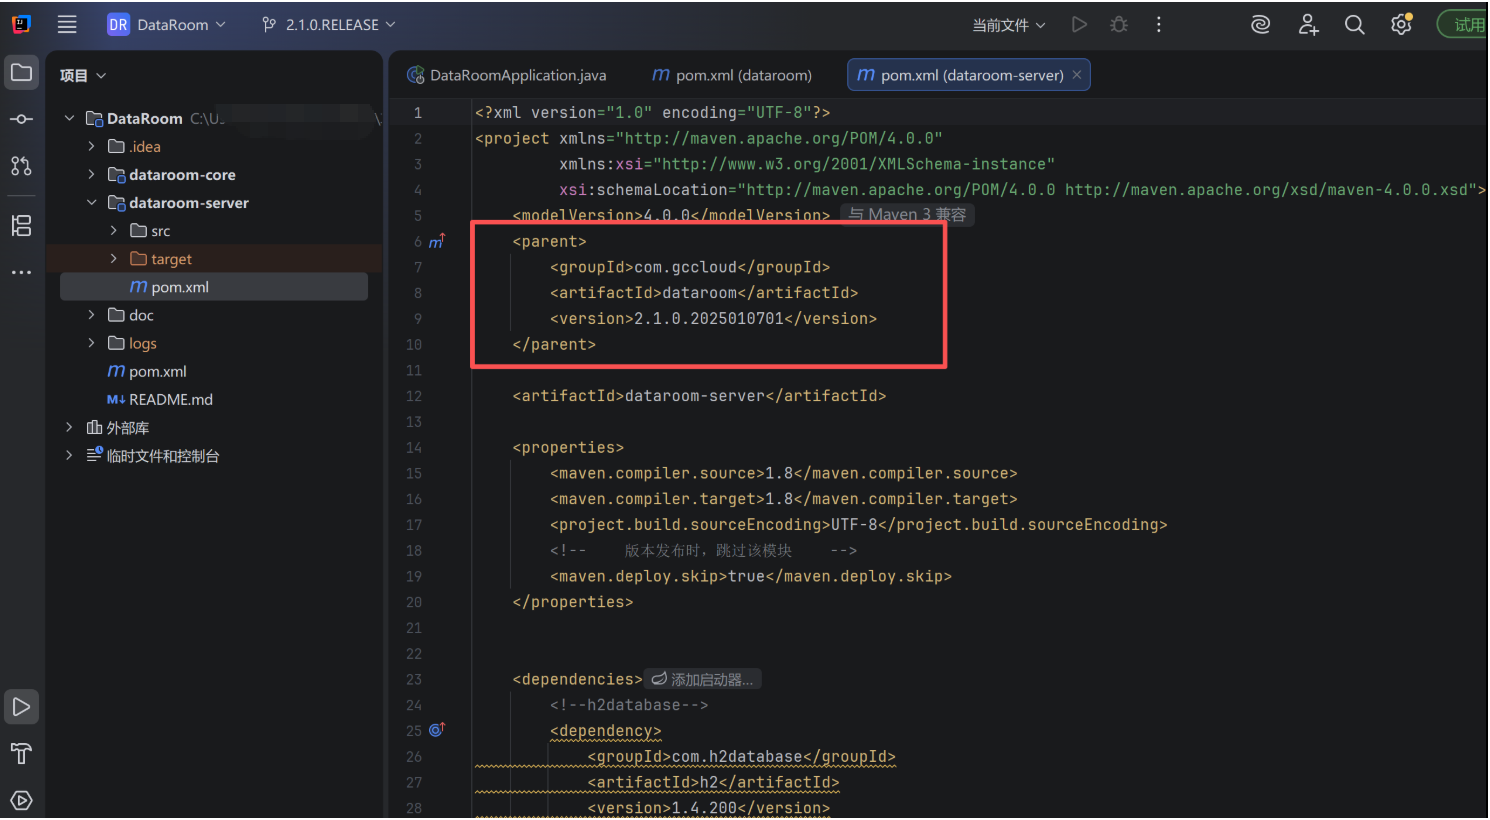Open the main hamburger menu

(67, 25)
